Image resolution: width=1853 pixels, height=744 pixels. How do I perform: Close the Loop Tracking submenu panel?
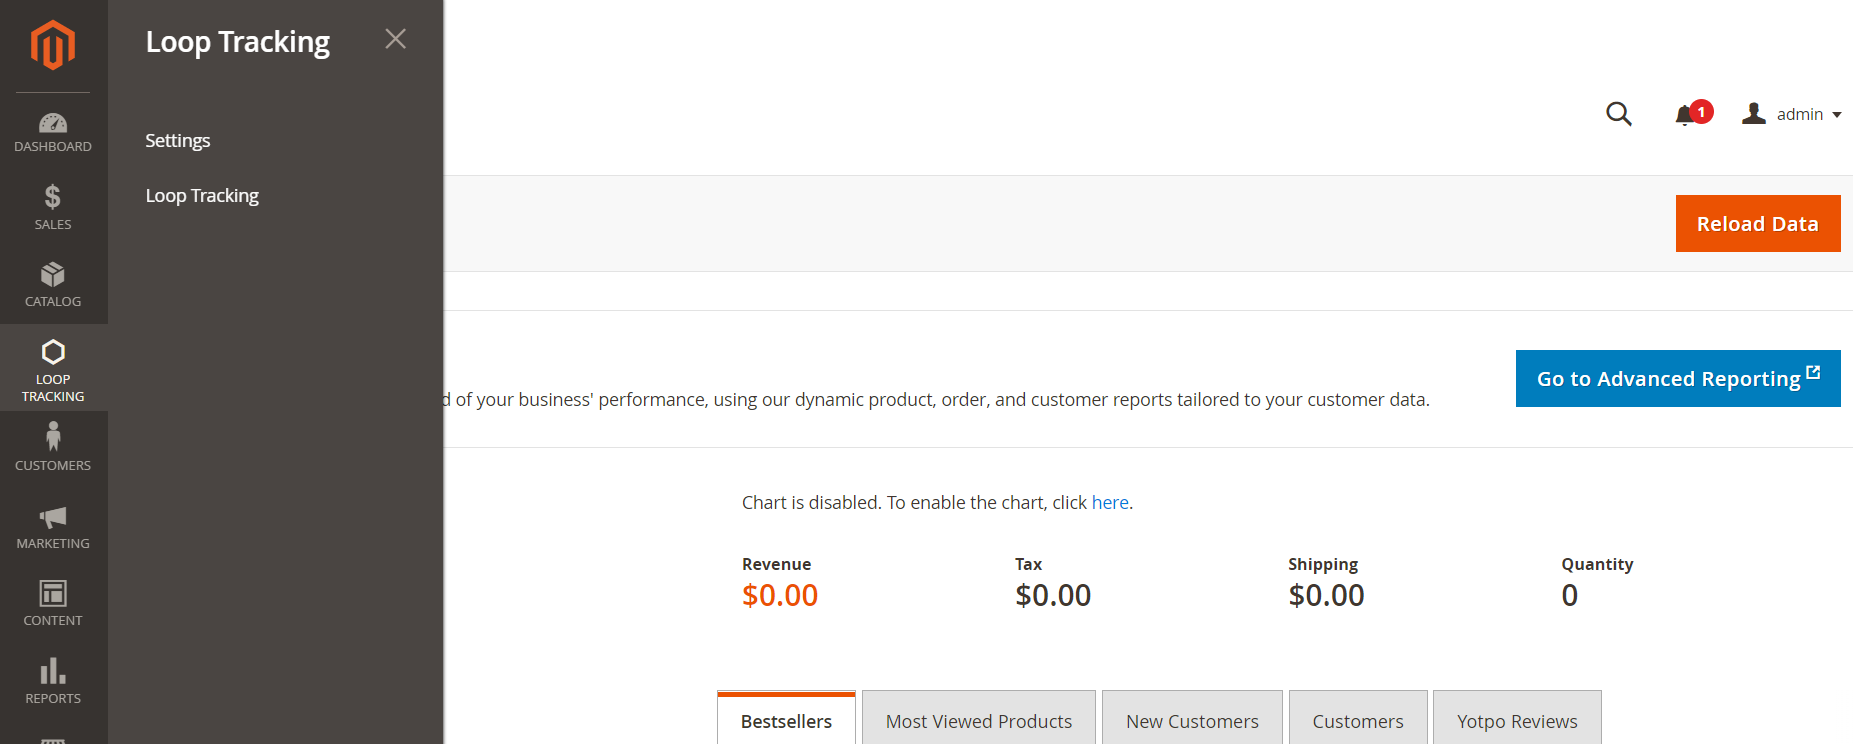tap(396, 39)
